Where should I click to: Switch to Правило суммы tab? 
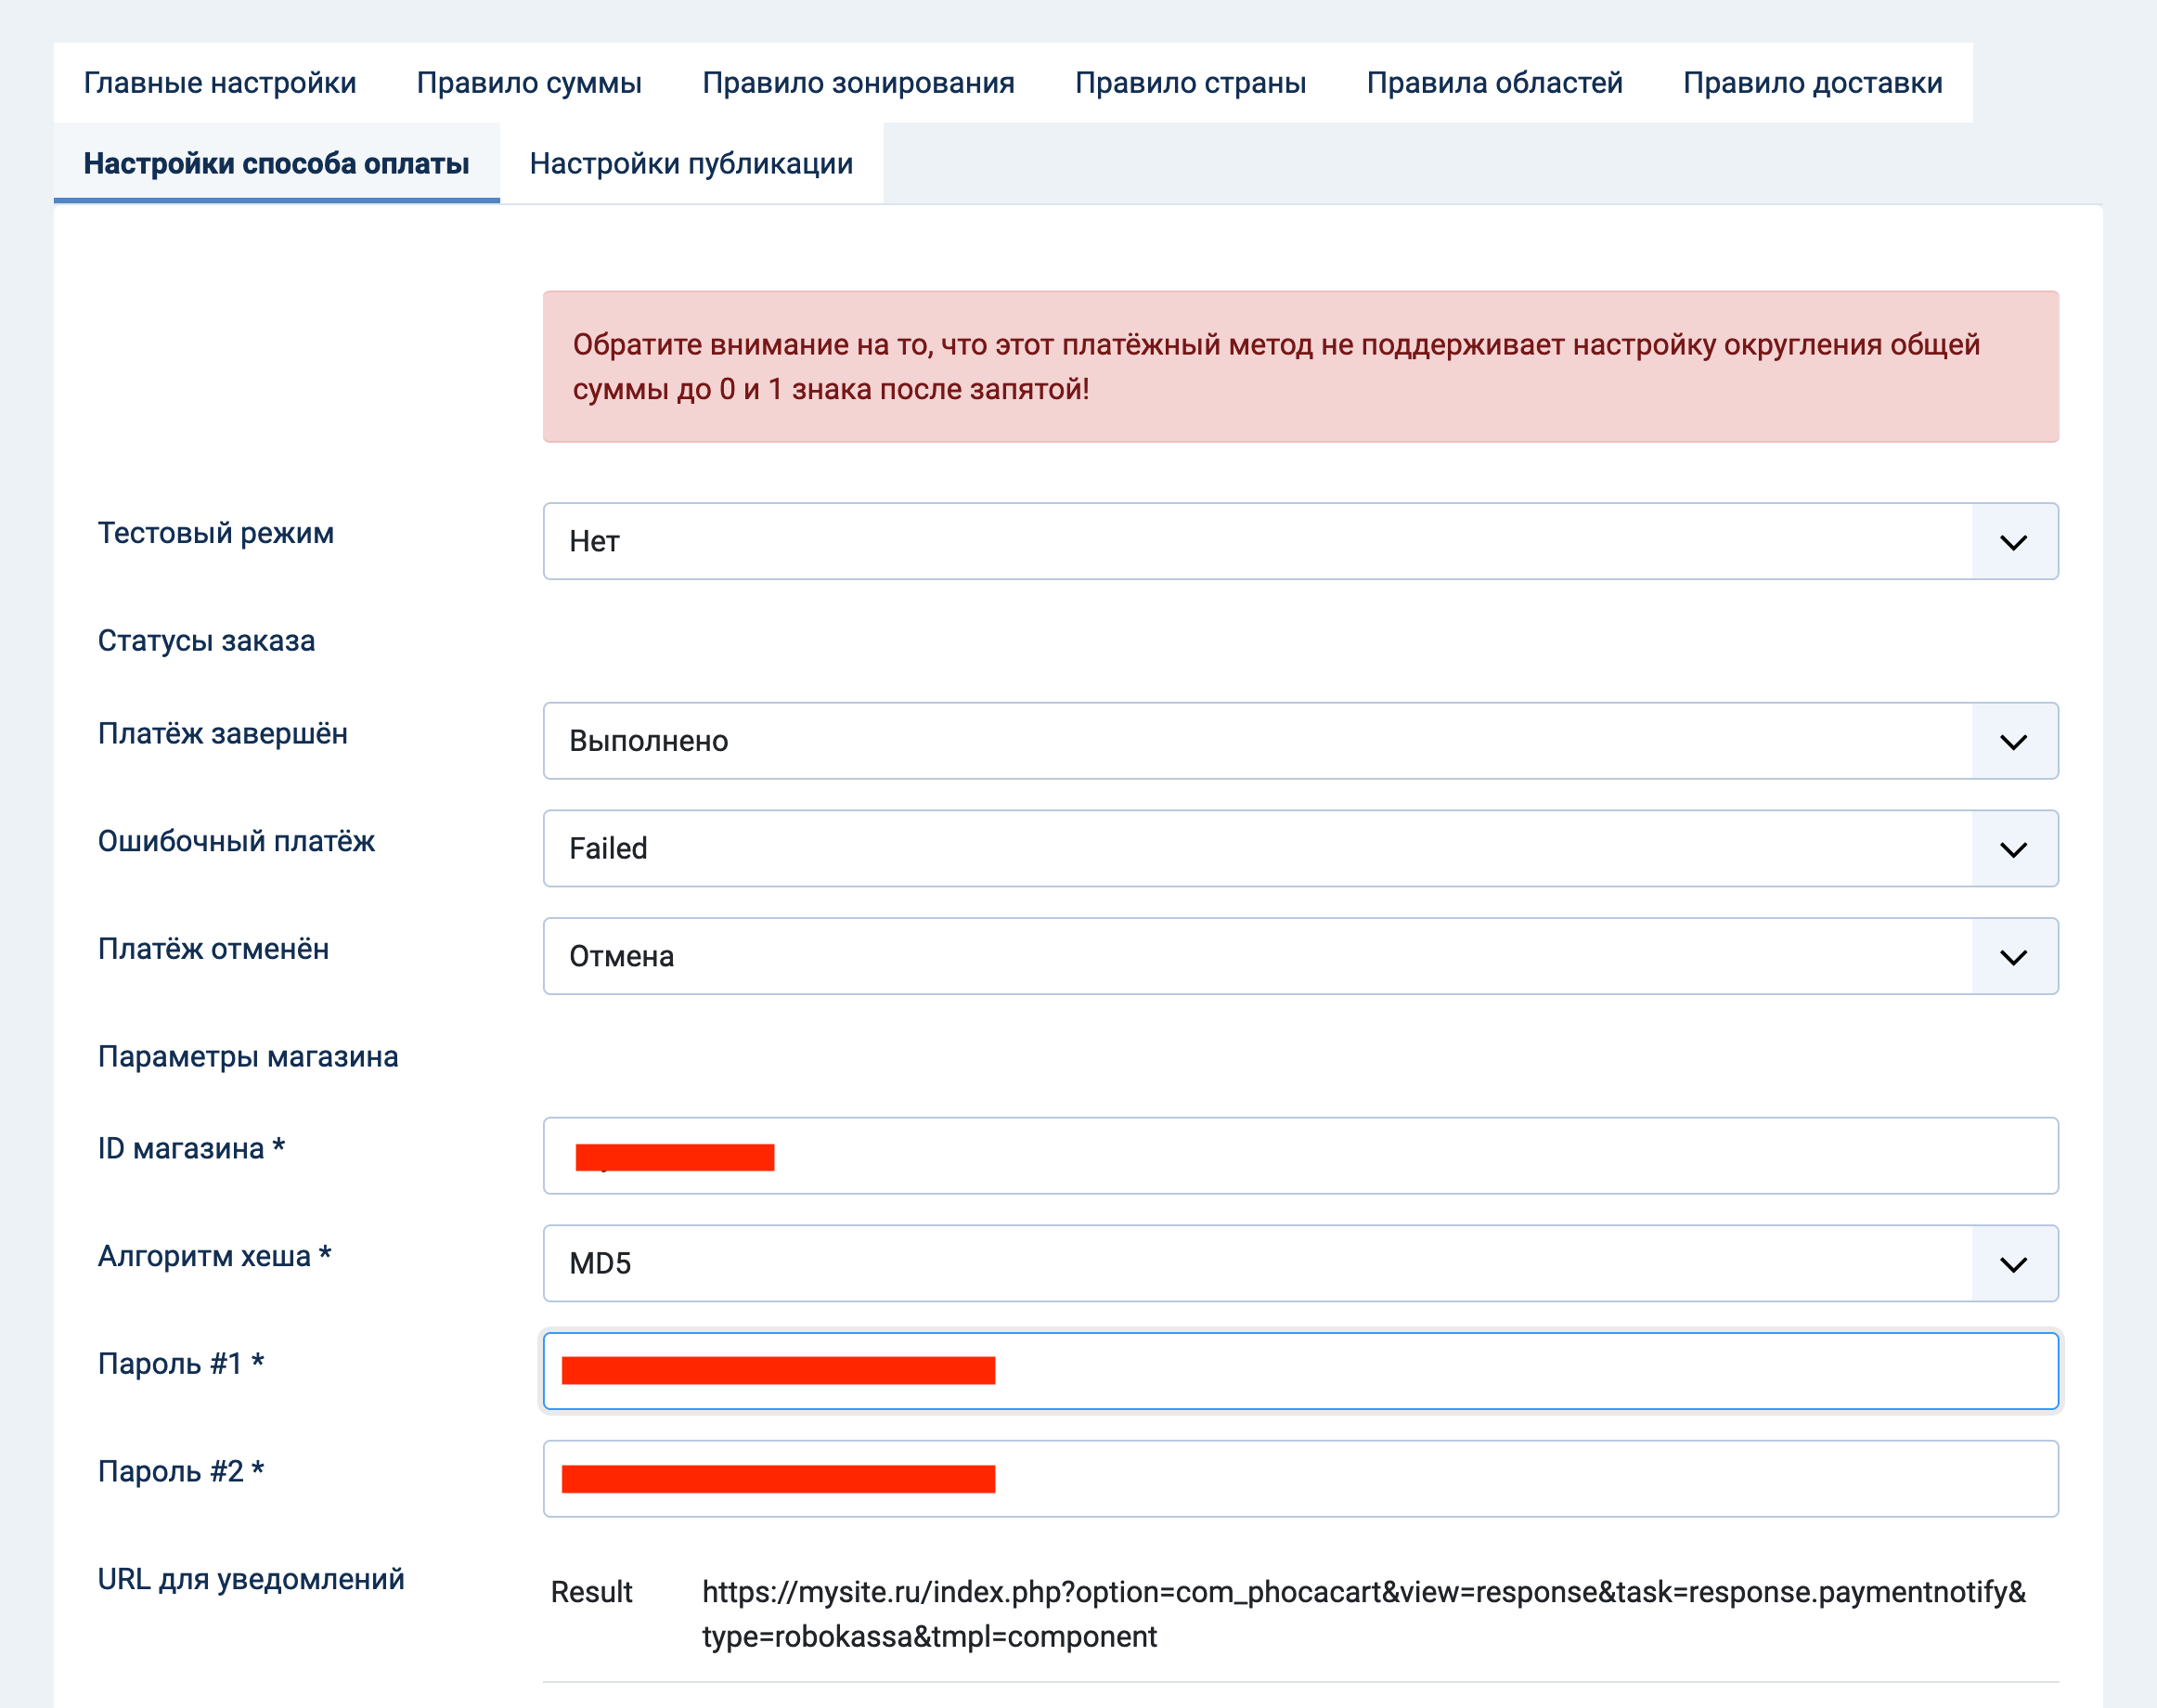click(x=529, y=83)
